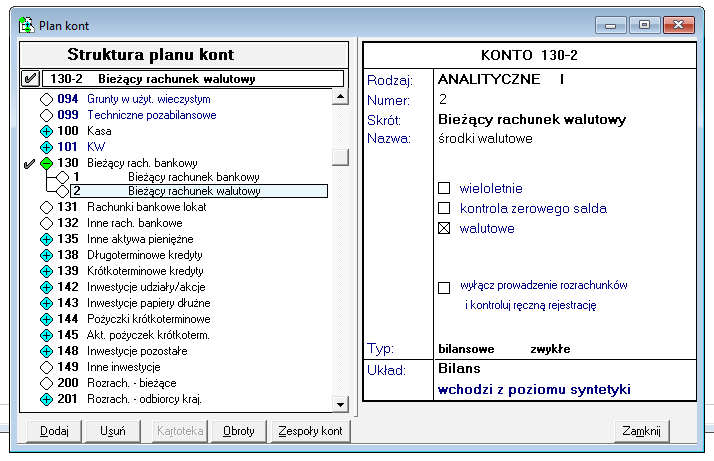The width and height of the screenshot is (714, 461).
Task: Click the checkmark icon beside 130-2 header
Action: point(30,78)
